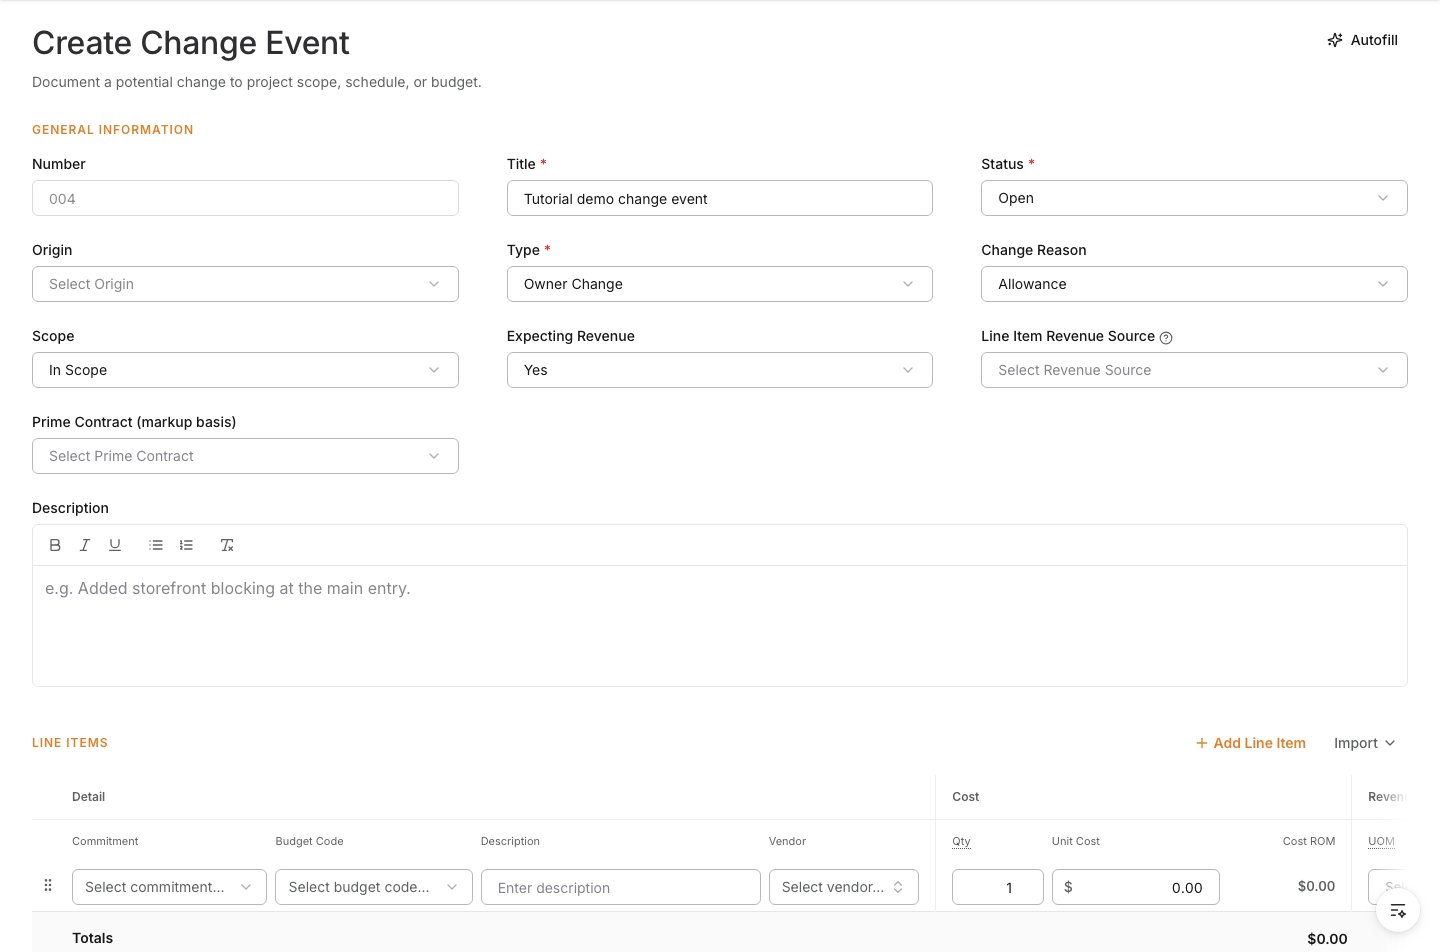Click the LINE ITEMS section header
Image resolution: width=1440 pixels, height=952 pixels.
click(70, 743)
